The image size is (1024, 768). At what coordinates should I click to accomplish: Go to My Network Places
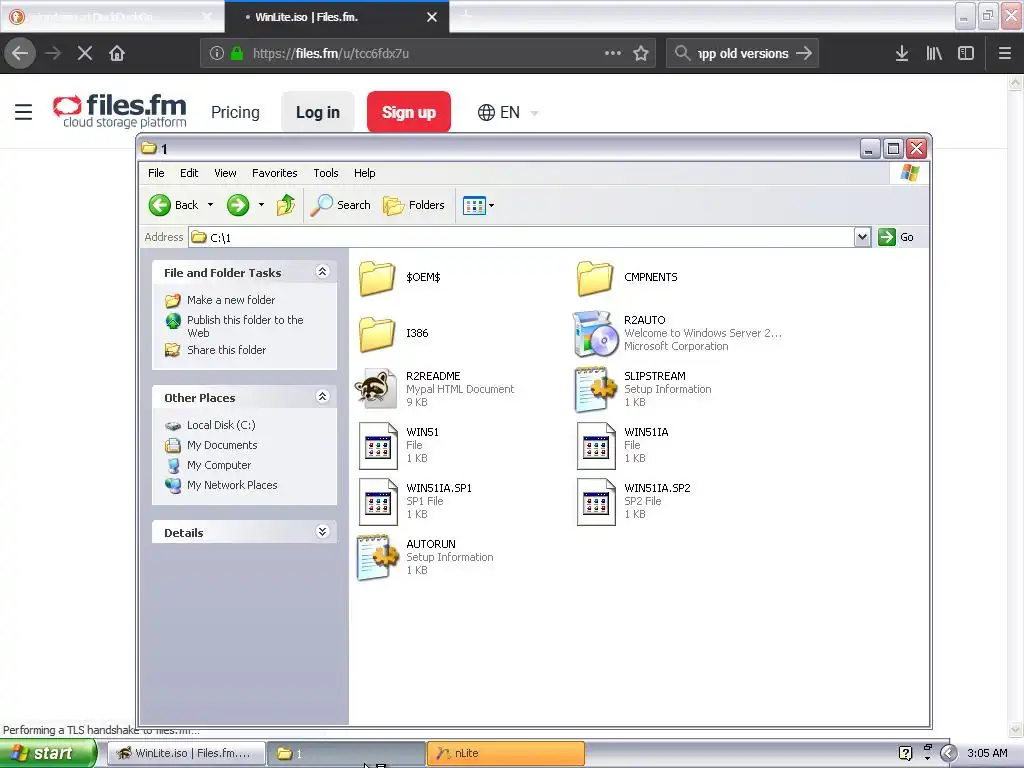(x=232, y=485)
